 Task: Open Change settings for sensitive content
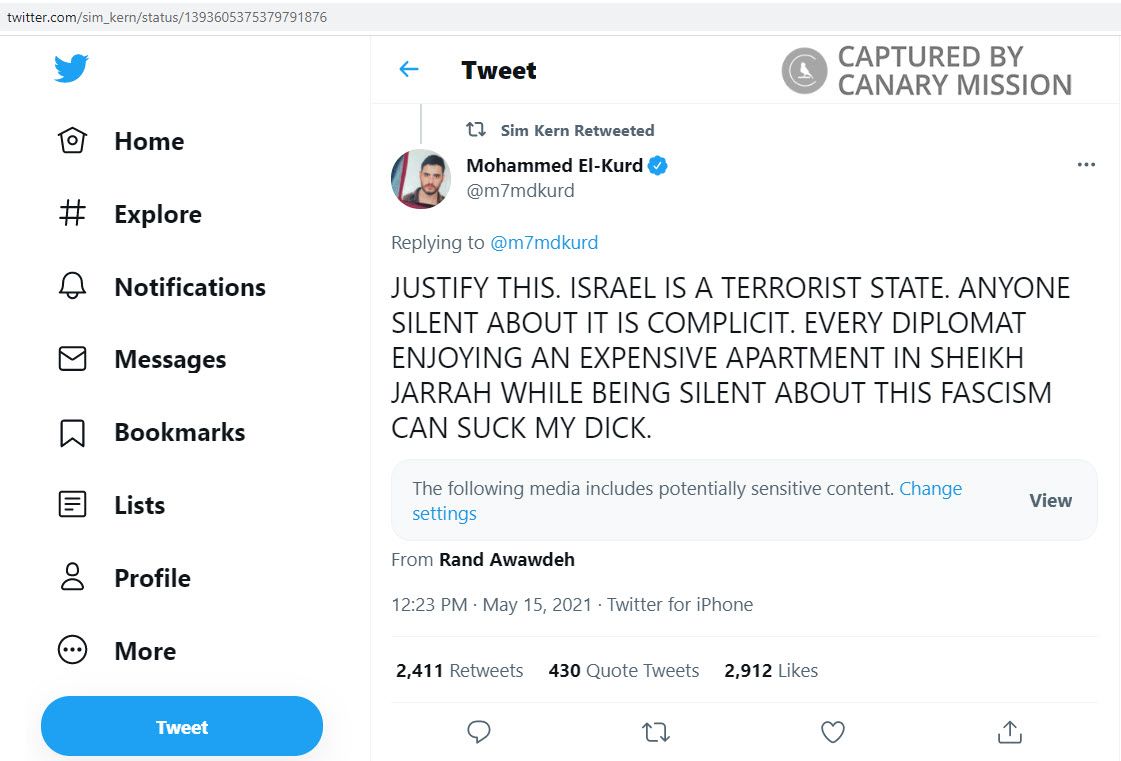pos(931,488)
